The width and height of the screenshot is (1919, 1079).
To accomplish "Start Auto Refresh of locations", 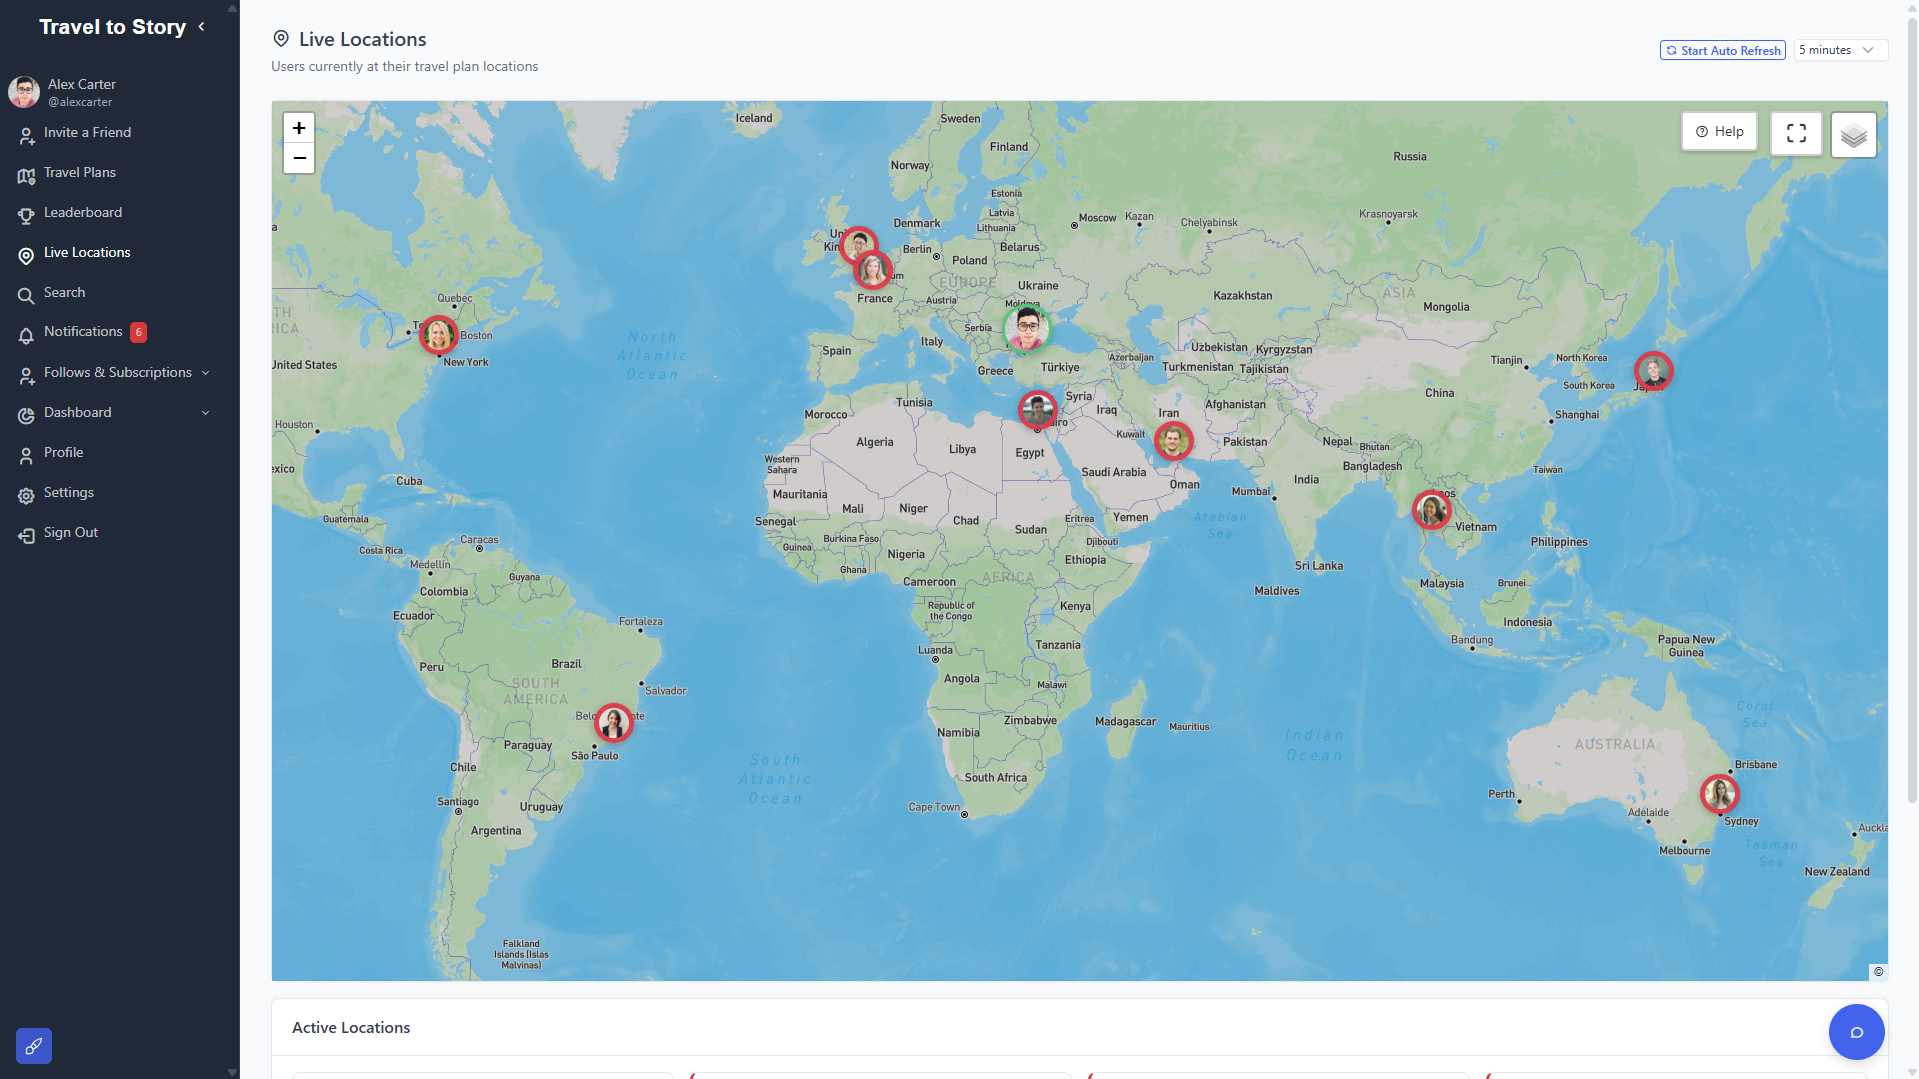I will (x=1722, y=50).
